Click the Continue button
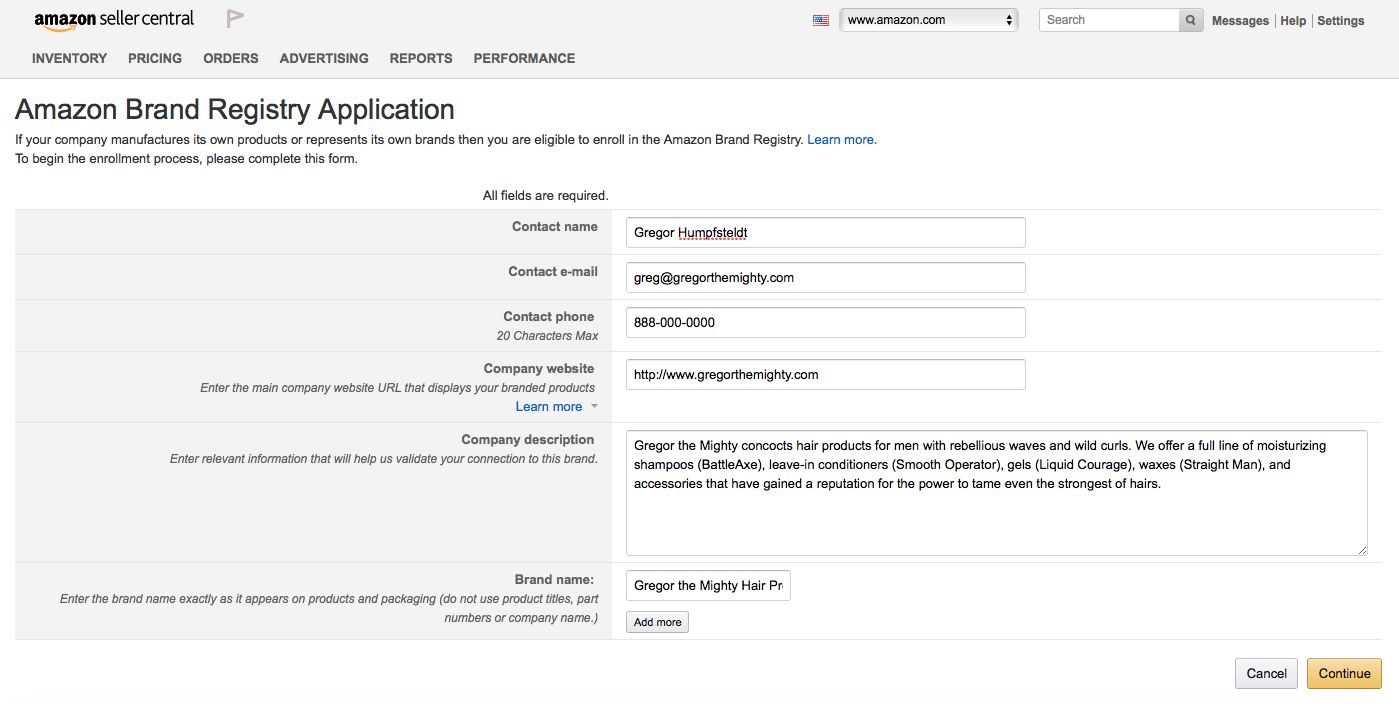Image resolution: width=1399 pixels, height=704 pixels. [1344, 673]
